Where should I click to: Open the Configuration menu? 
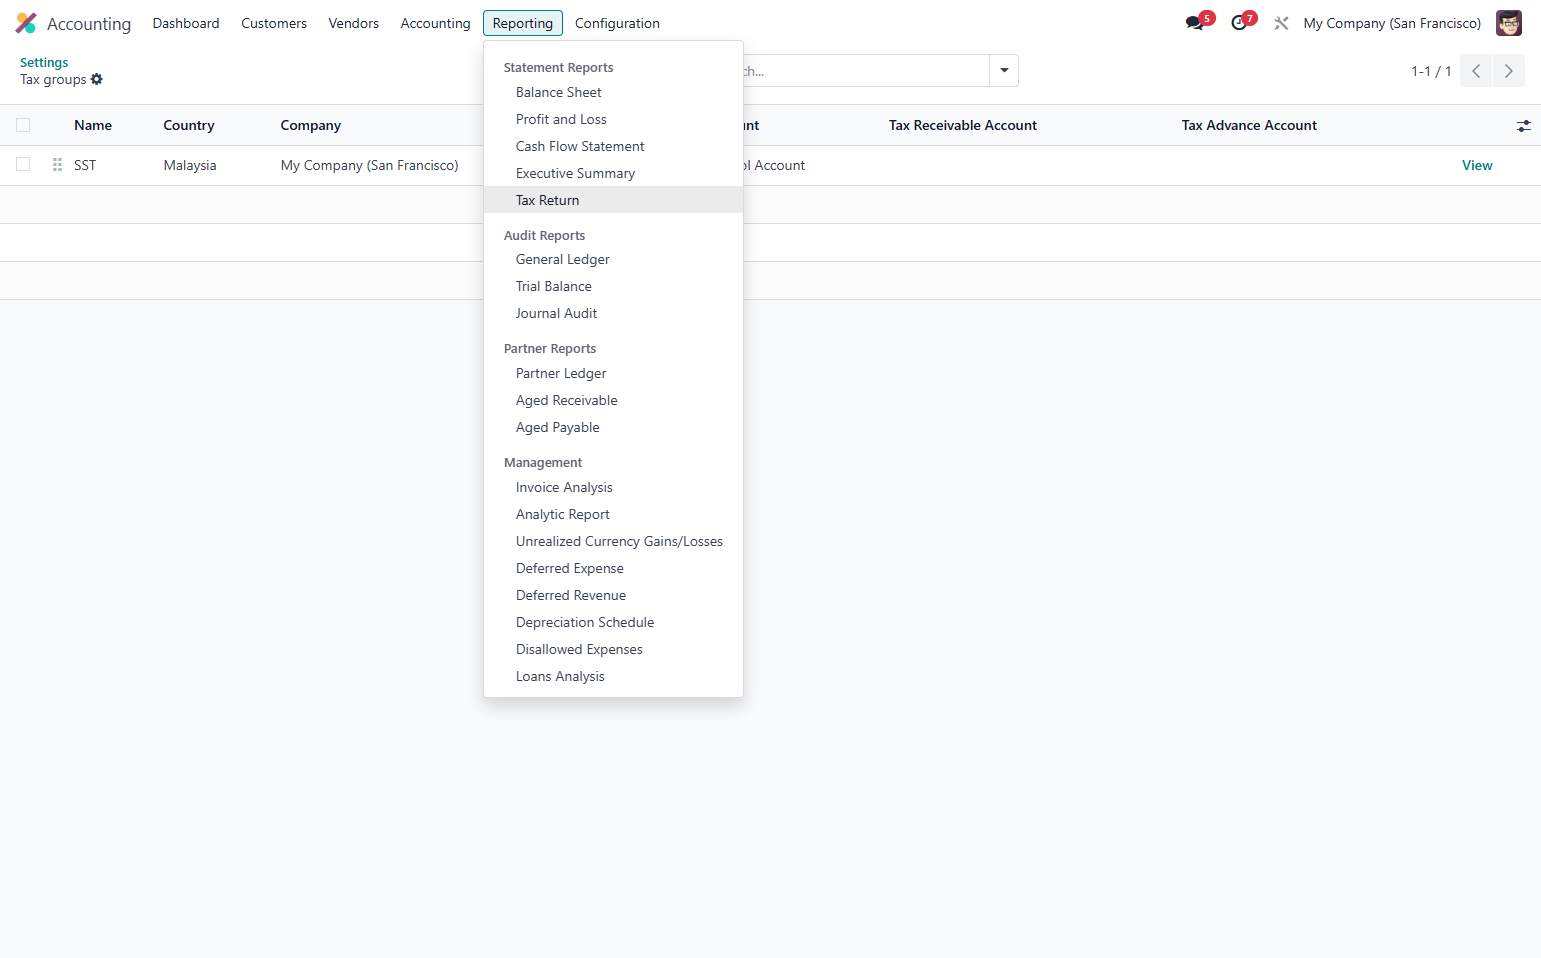pyautogui.click(x=617, y=23)
